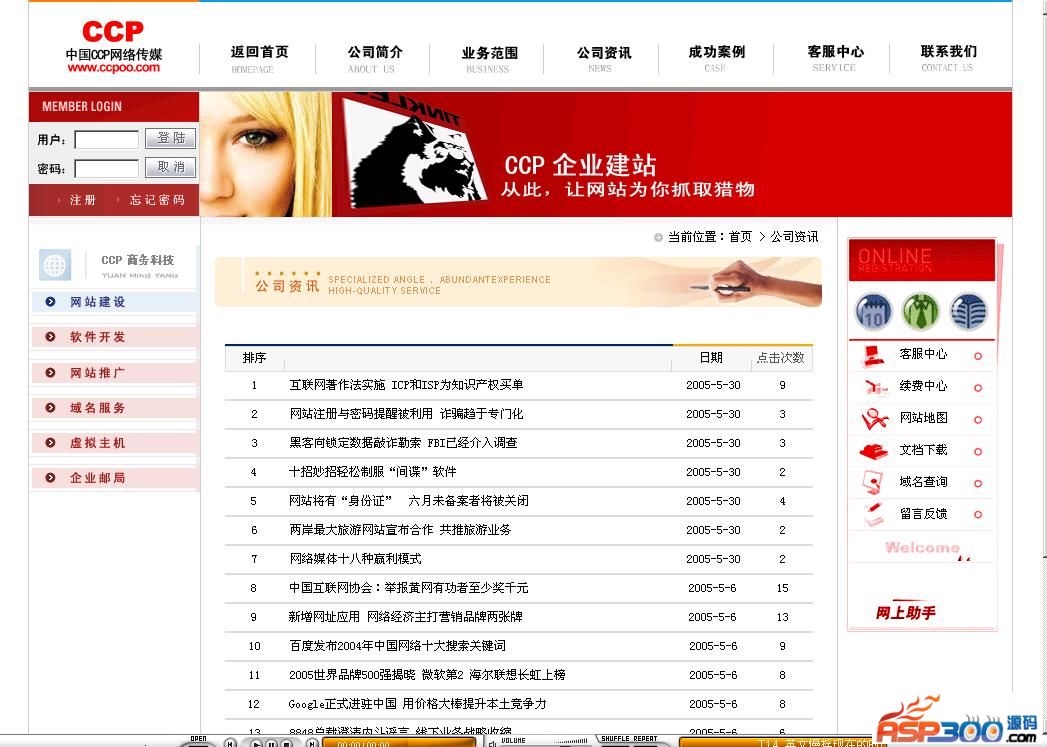Click the red books icon beside 文档下载
Screen dimensions: 1047x747
873,451
